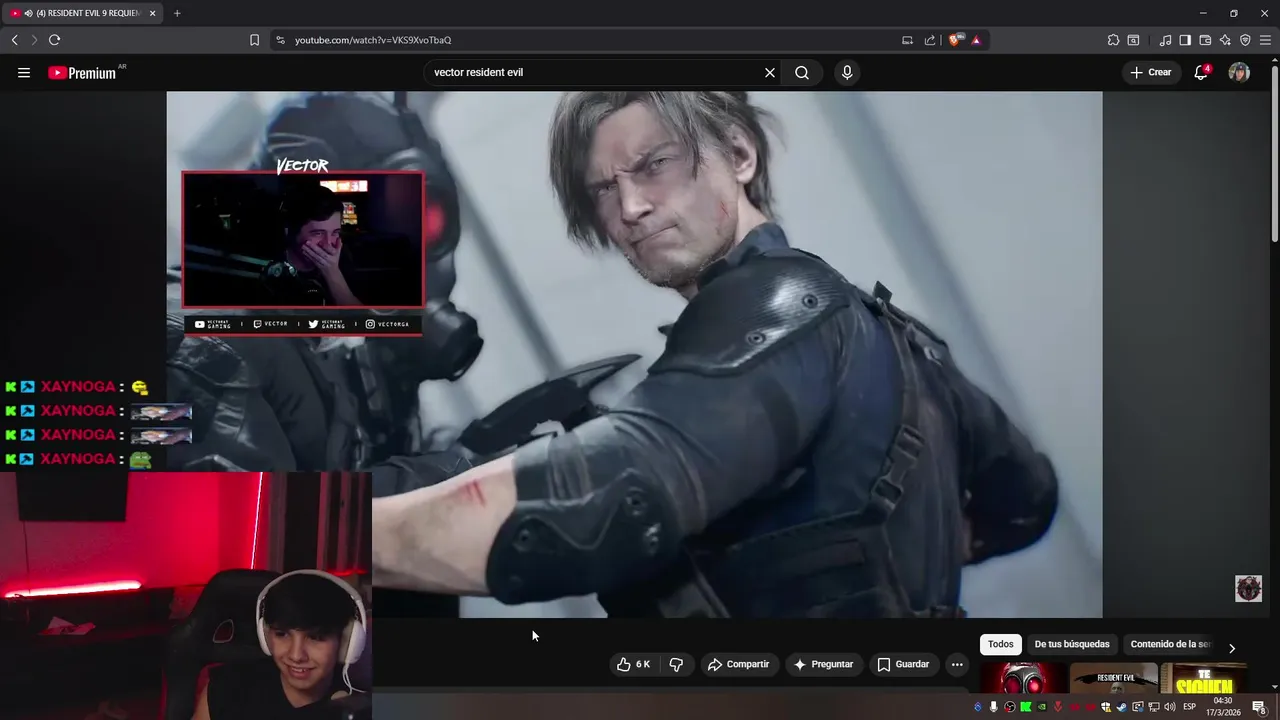Click the Compartir button
This screenshot has width=1280, height=720.
(738, 664)
